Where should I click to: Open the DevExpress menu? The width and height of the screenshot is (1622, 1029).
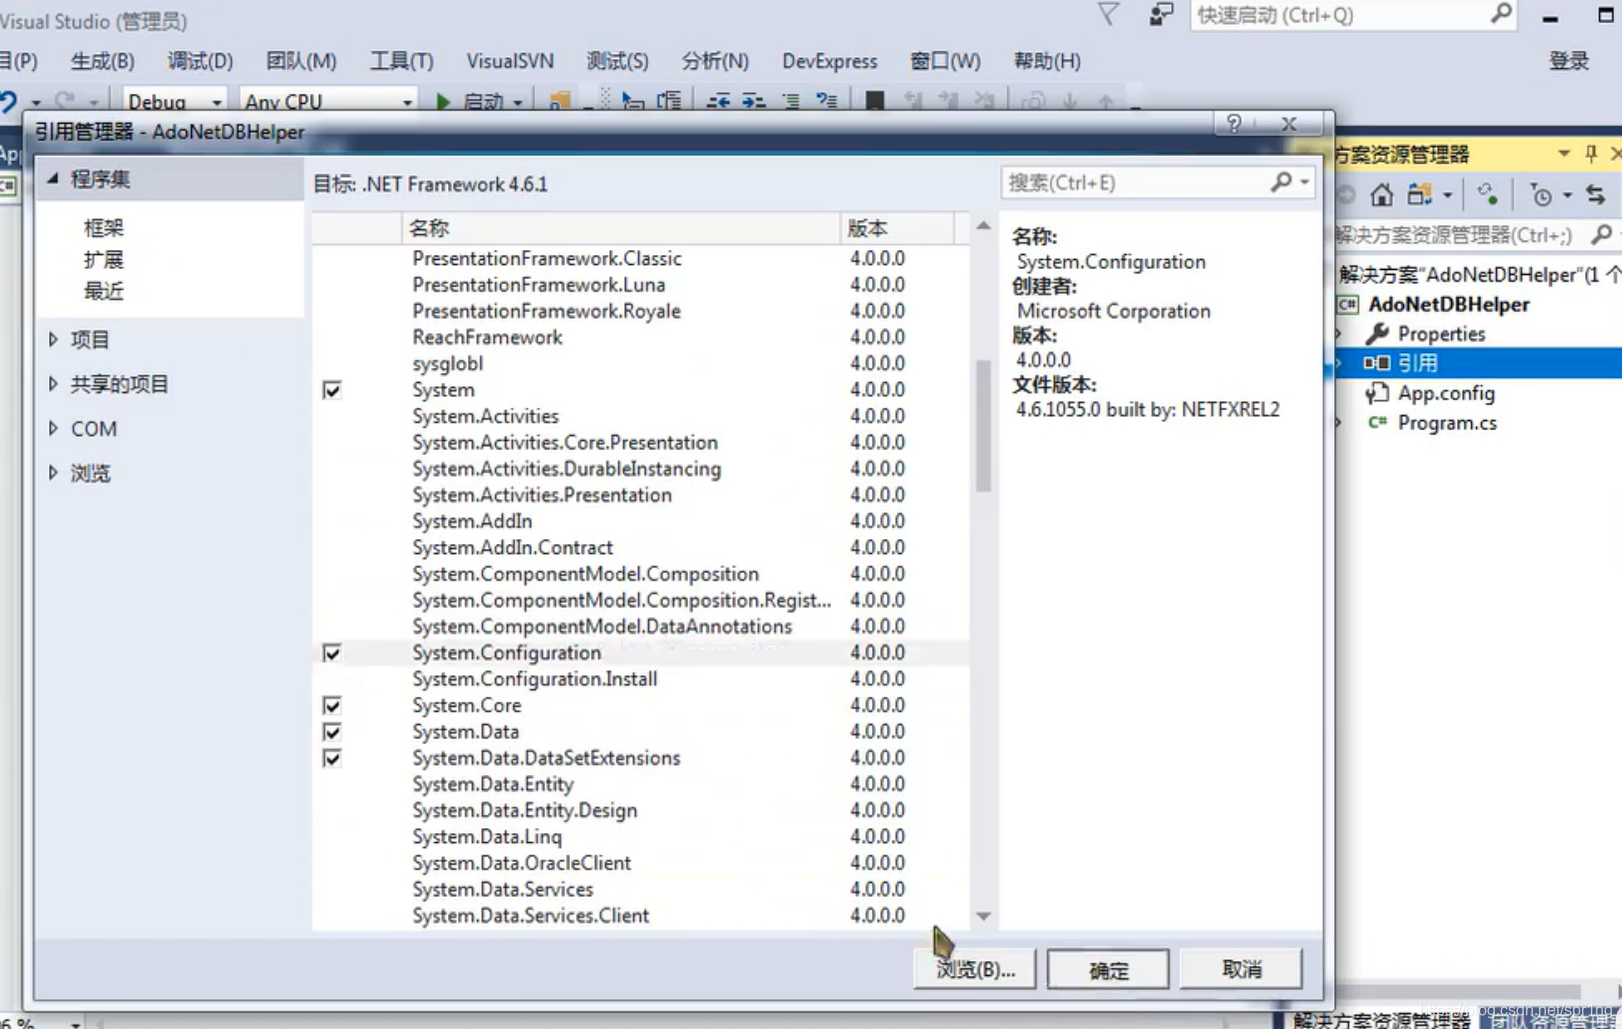(830, 61)
